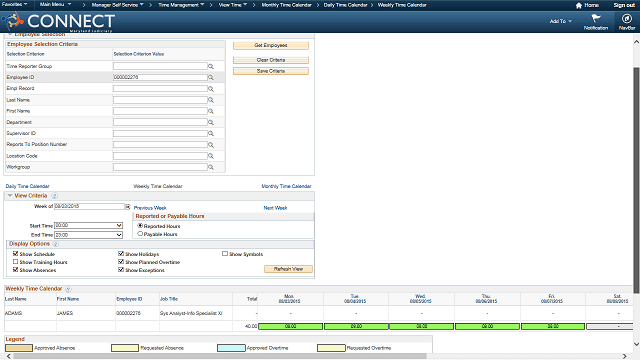Click the Save Criteria button
Image resolution: width=640 pixels, height=360 pixels.
pos(271,71)
